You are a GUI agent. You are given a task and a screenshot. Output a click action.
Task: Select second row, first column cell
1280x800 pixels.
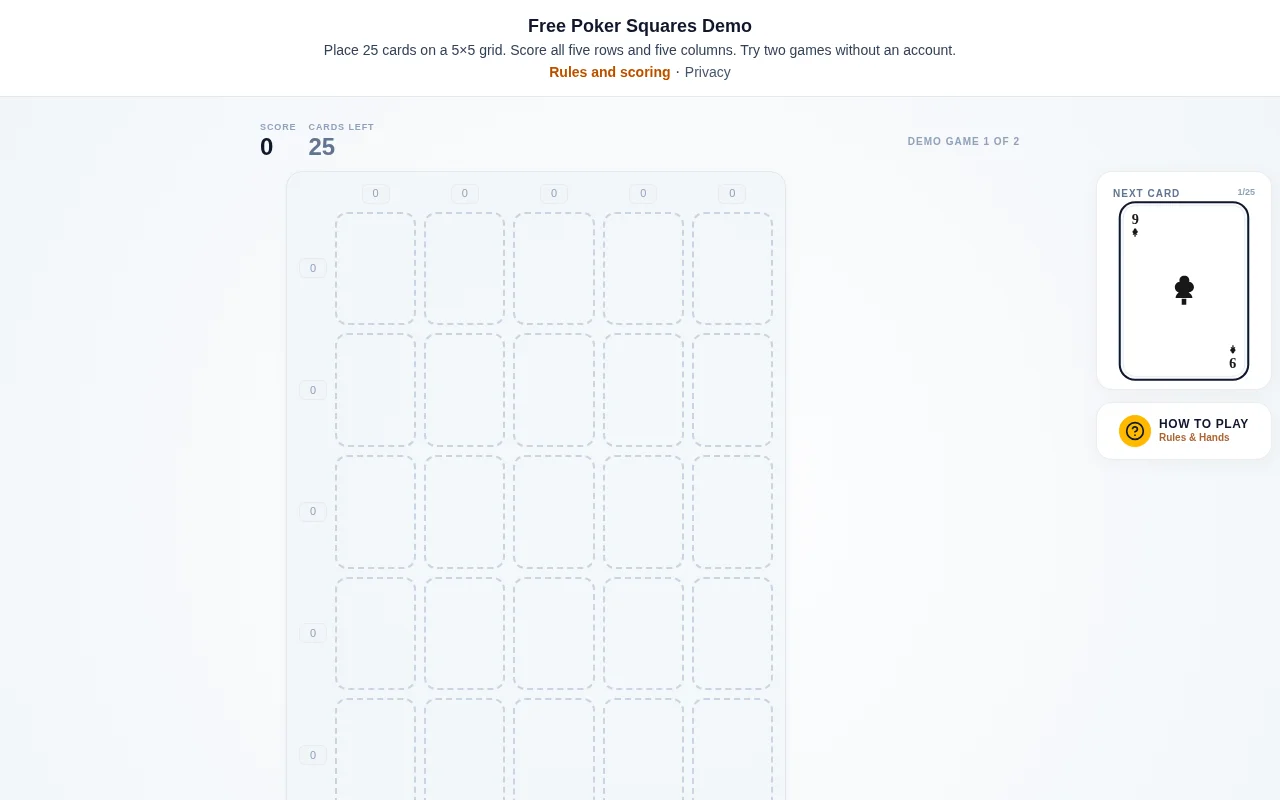click(x=375, y=390)
